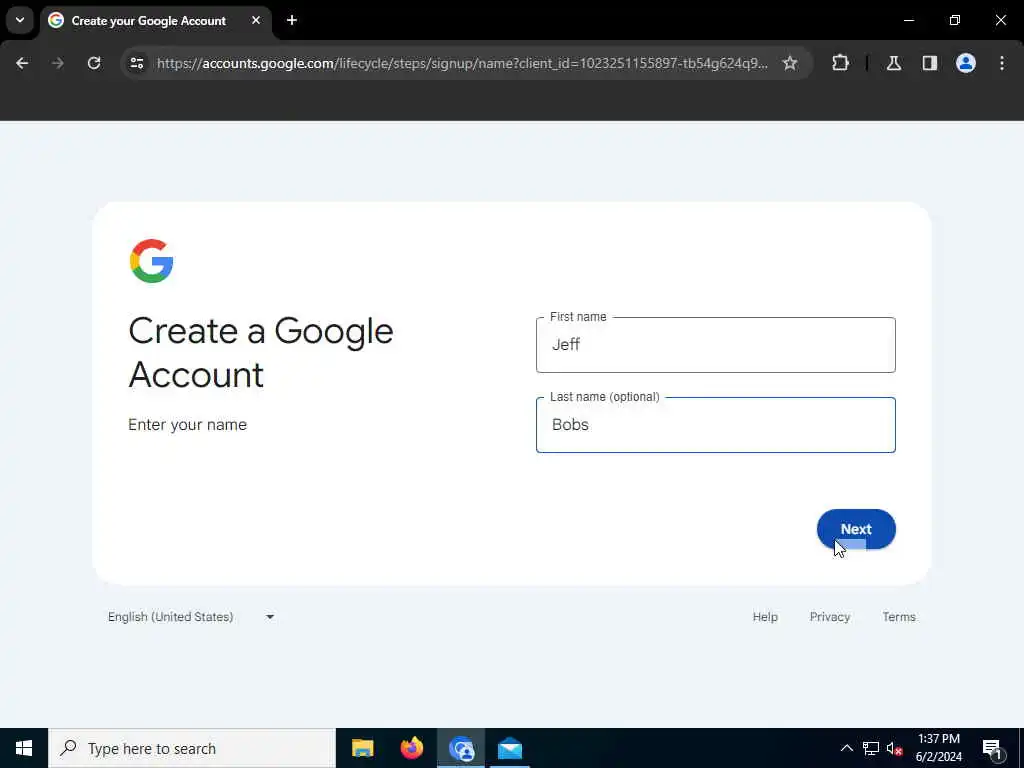Open the language dropdown English (United States)

coord(191,616)
